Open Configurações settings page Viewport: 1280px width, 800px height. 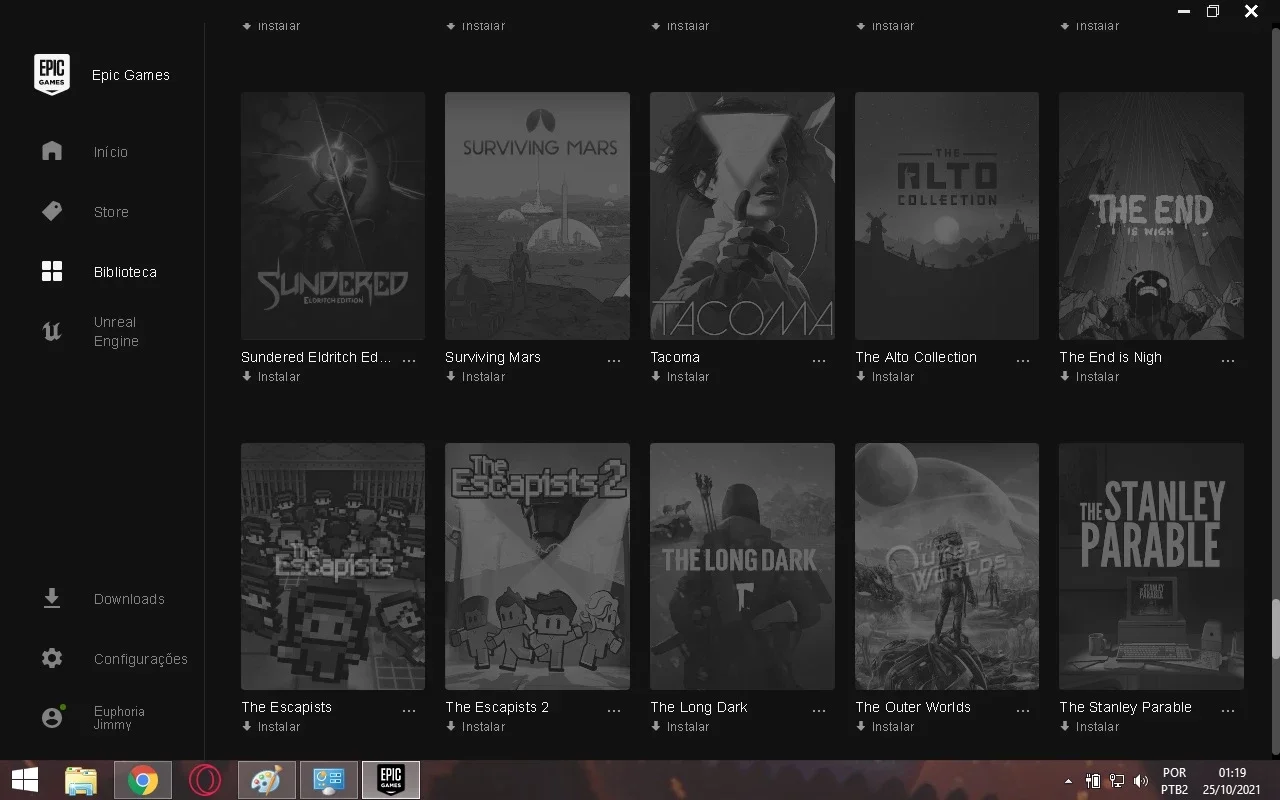pyautogui.click(x=141, y=659)
